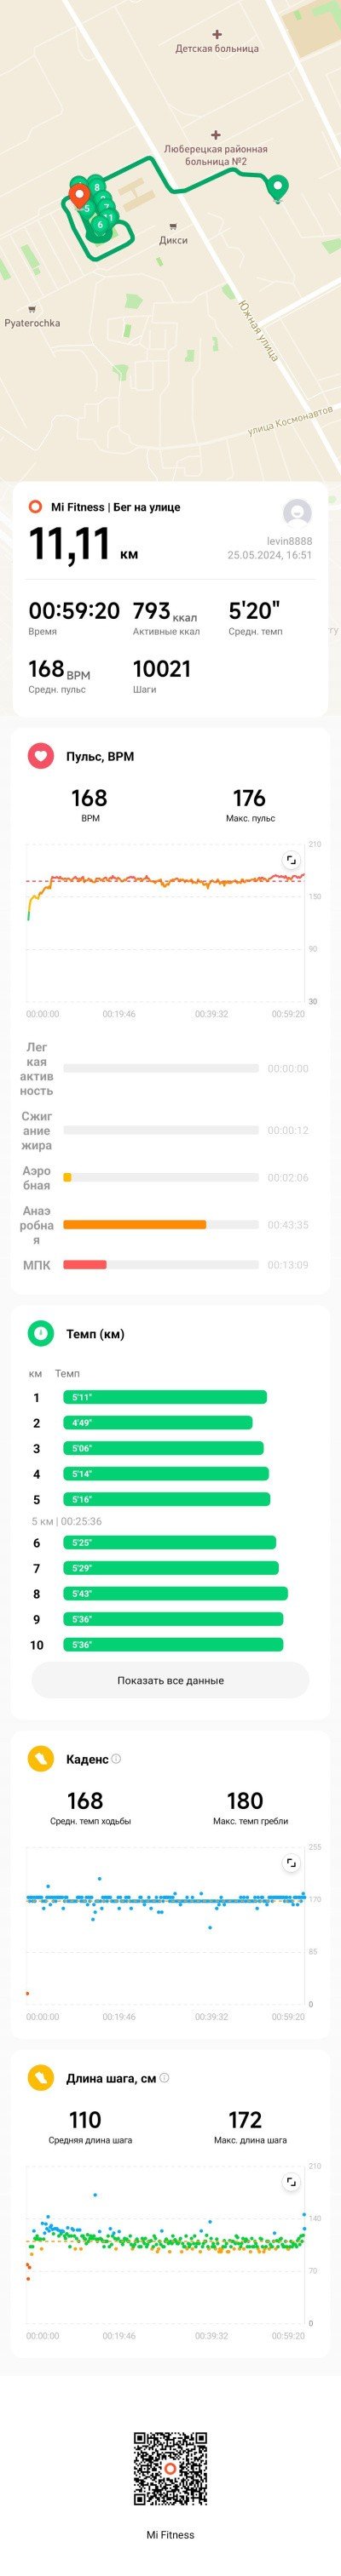
Task: Select kilometer 8 pace bar 5'43"
Action: 175,1594
